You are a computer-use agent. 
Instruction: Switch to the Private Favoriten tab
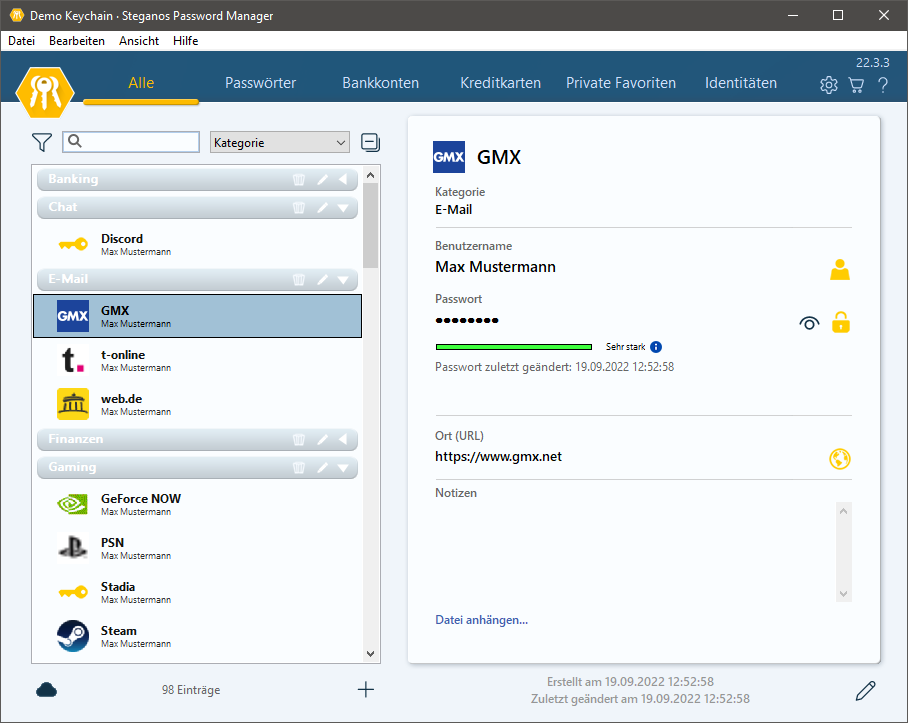click(621, 83)
